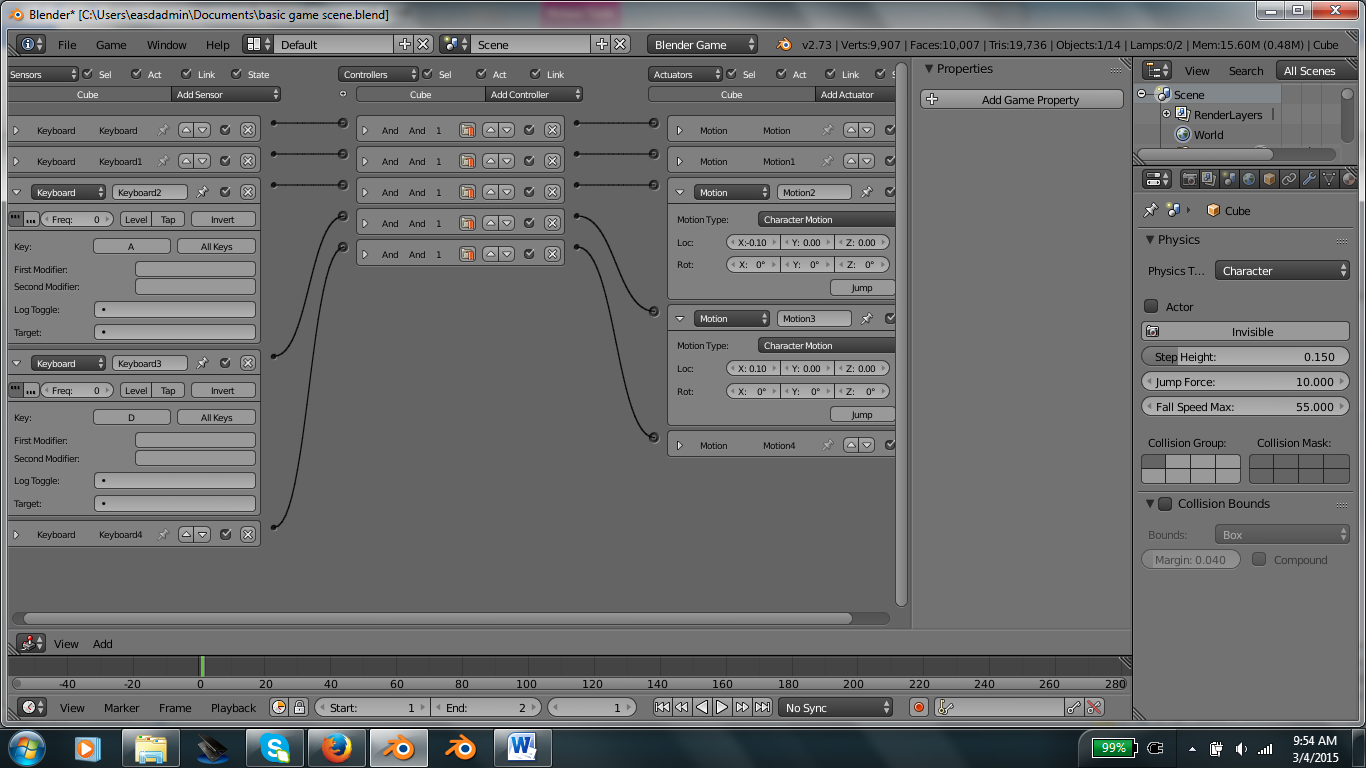Viewport: 1366px width, 768px height.
Task: Click the Jump button on Motion2
Action: point(862,287)
